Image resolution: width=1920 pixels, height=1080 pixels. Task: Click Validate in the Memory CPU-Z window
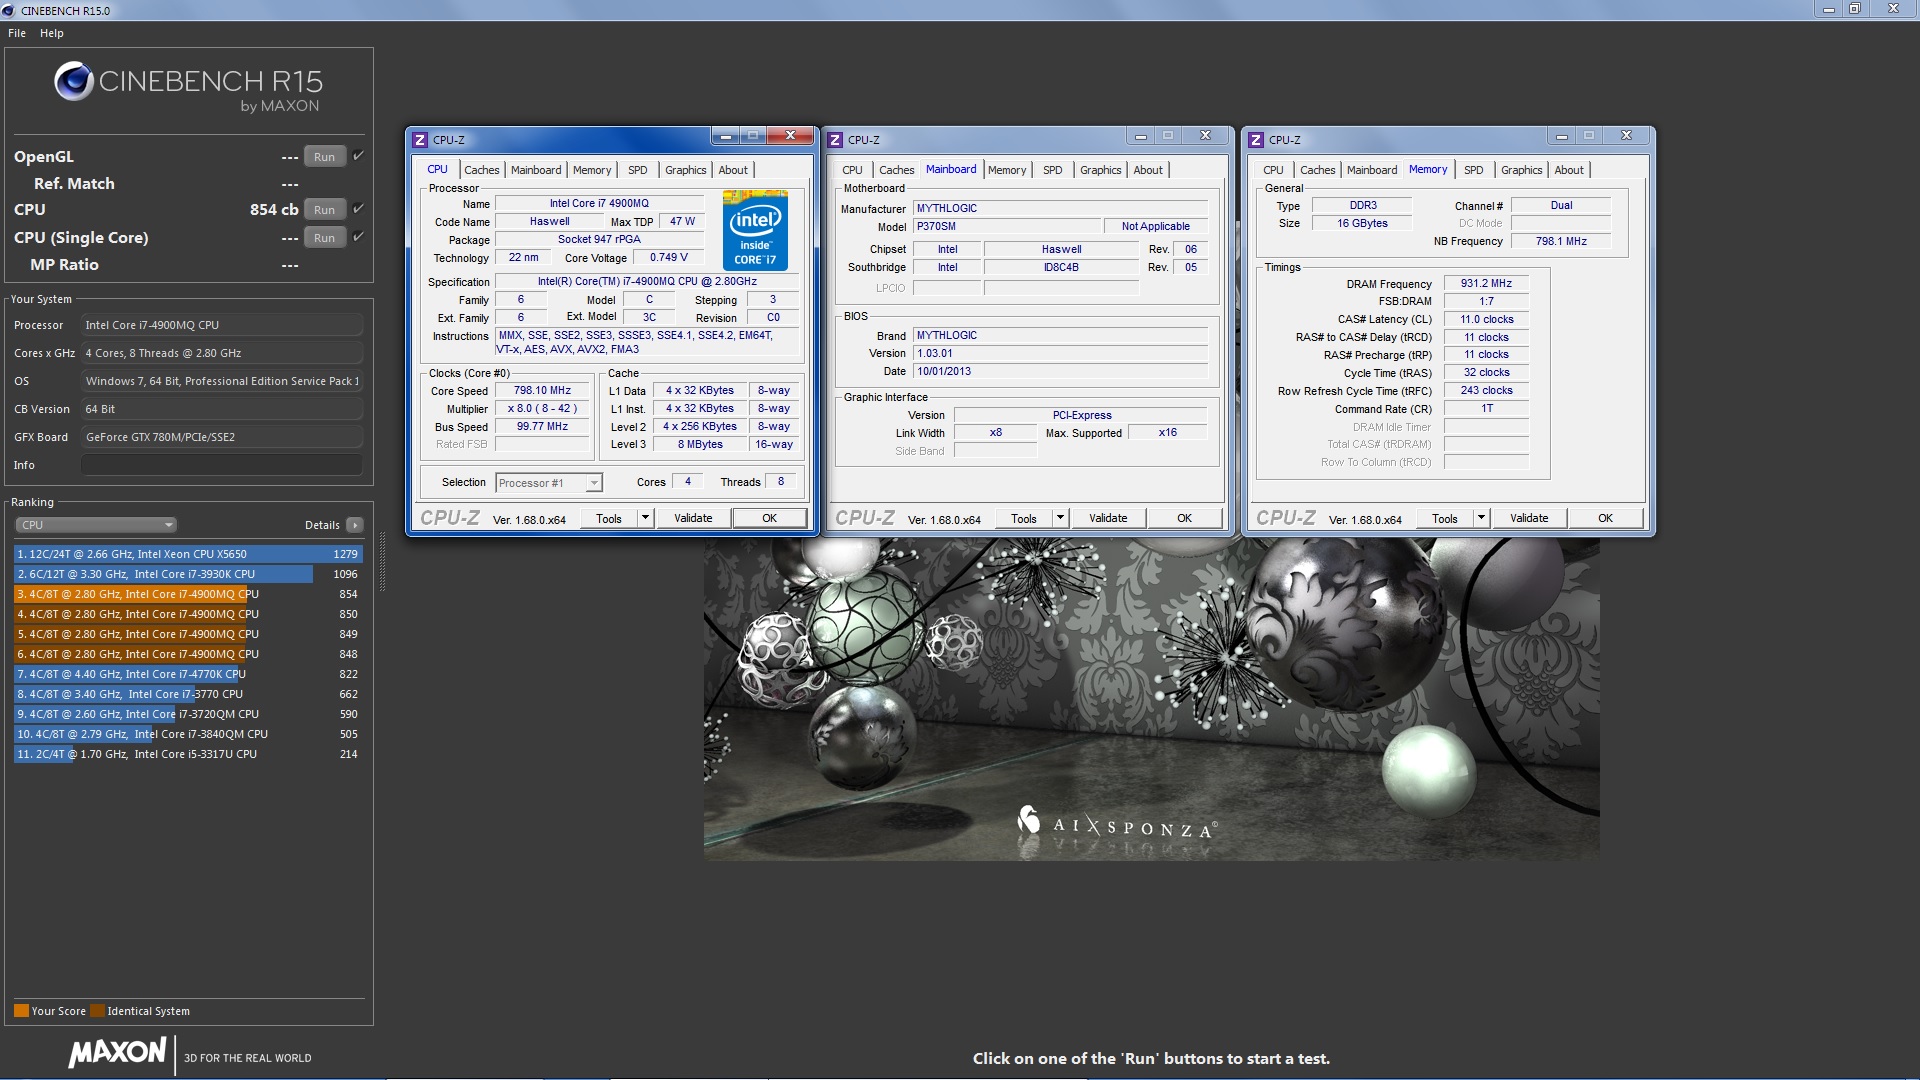[x=1529, y=518]
